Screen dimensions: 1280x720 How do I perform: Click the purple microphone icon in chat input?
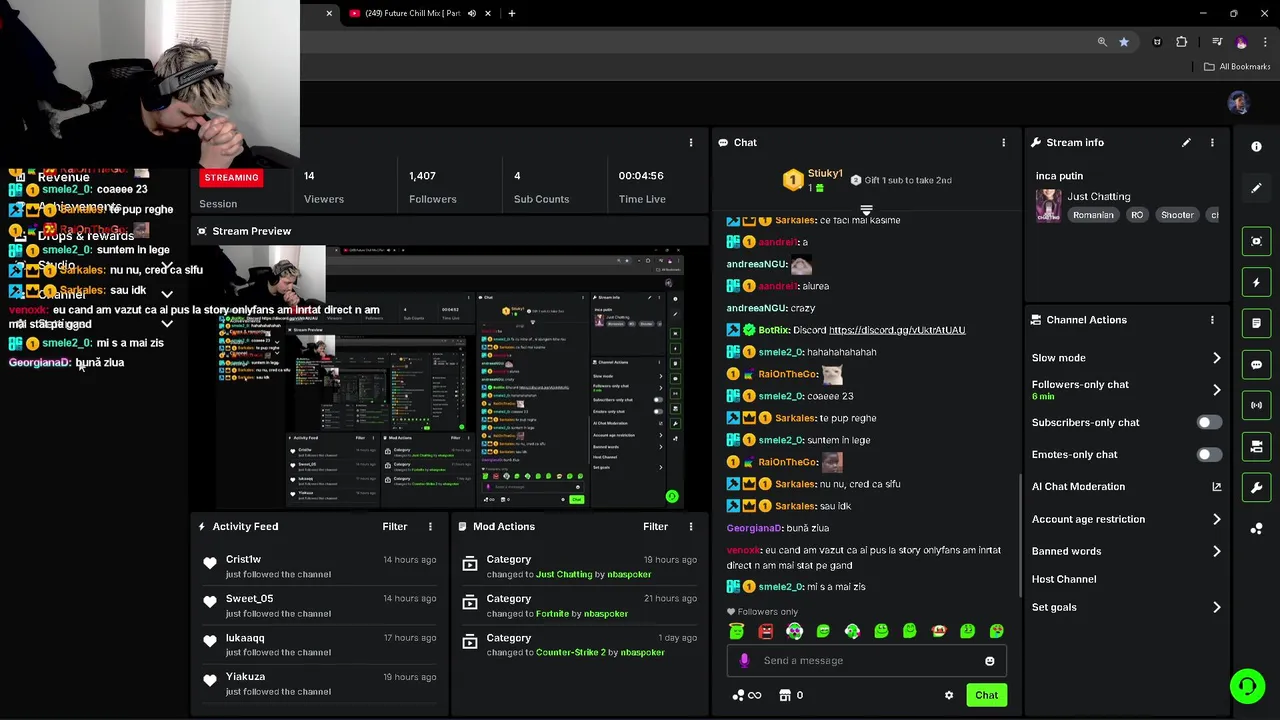point(744,660)
